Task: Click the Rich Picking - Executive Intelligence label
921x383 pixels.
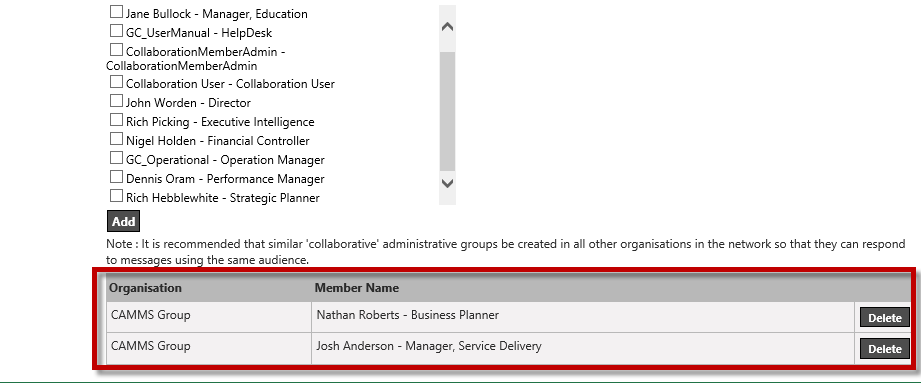Action: 220,122
